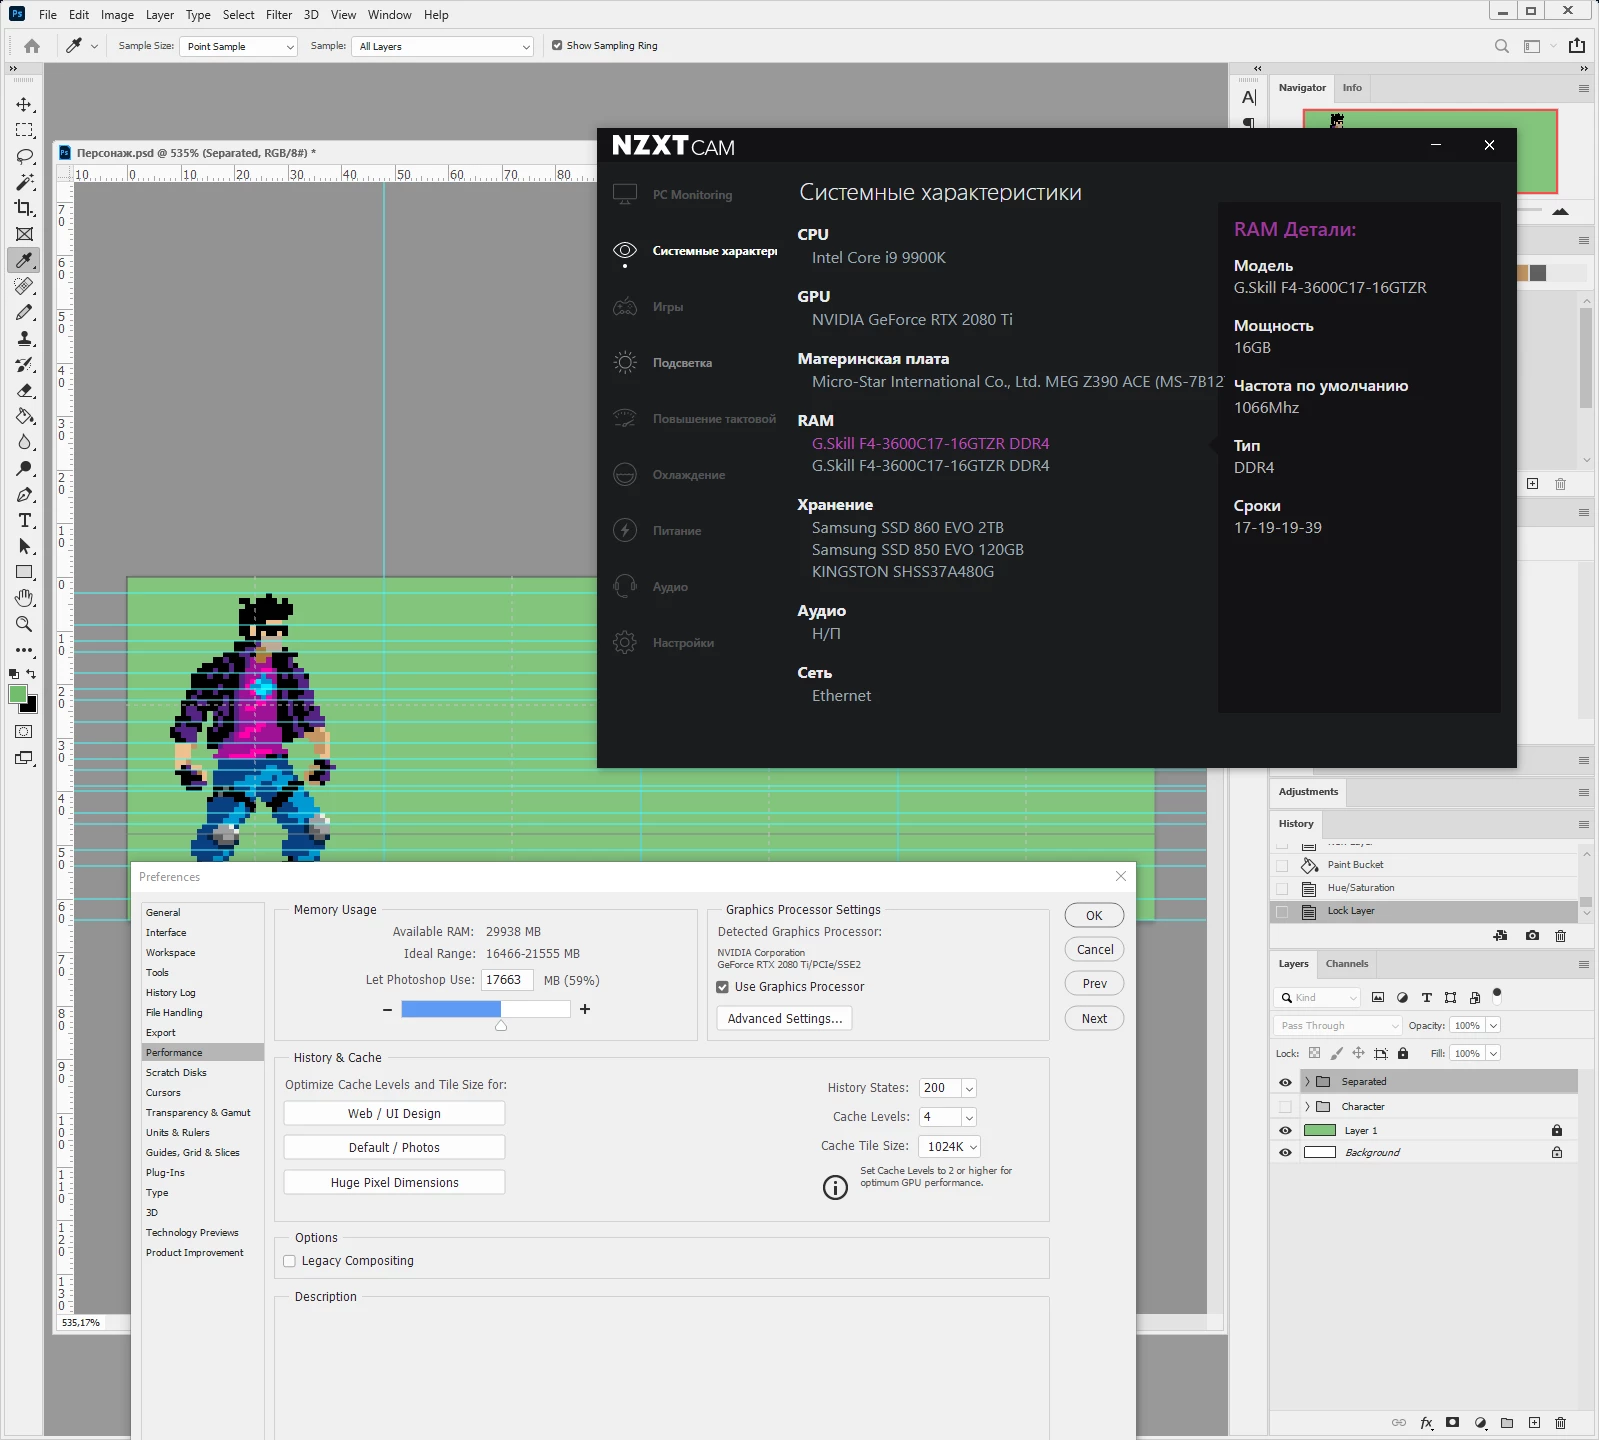Select the Rectangle shape tool
The height and width of the screenshot is (1440, 1599).
click(24, 572)
